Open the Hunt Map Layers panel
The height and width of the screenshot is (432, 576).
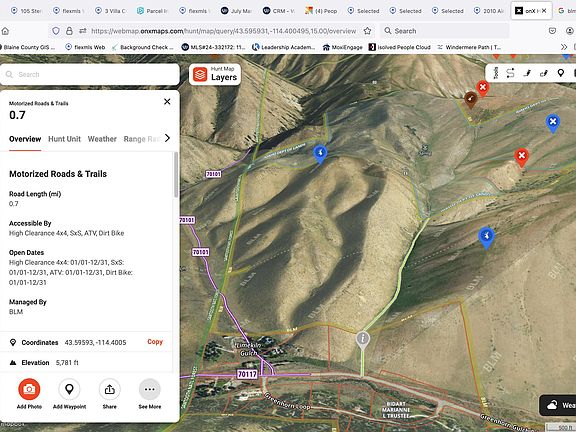tap(215, 74)
